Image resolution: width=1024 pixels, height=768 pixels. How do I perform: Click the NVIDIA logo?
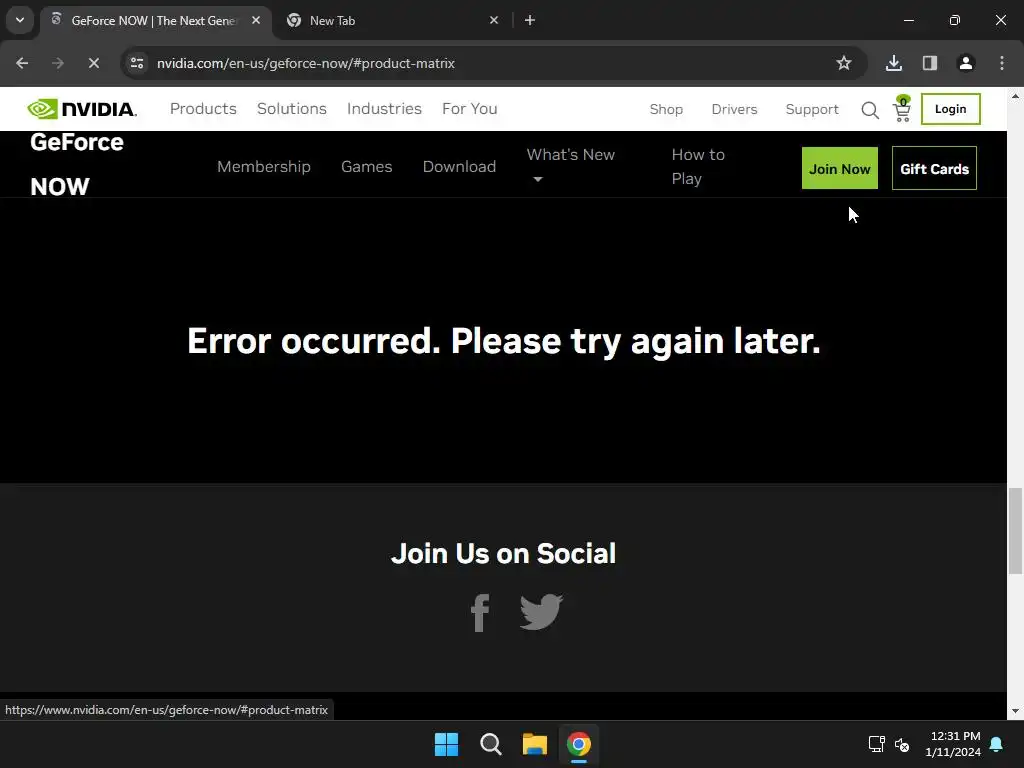tap(82, 109)
